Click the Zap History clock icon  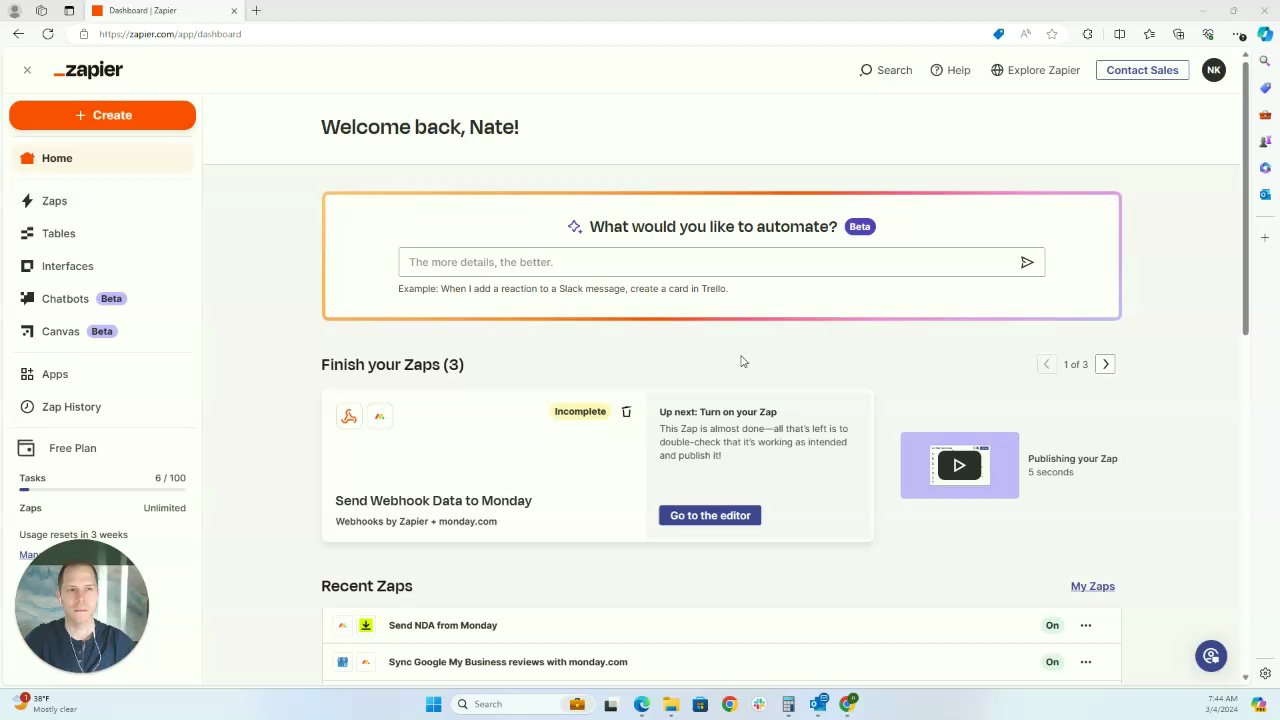coord(27,407)
